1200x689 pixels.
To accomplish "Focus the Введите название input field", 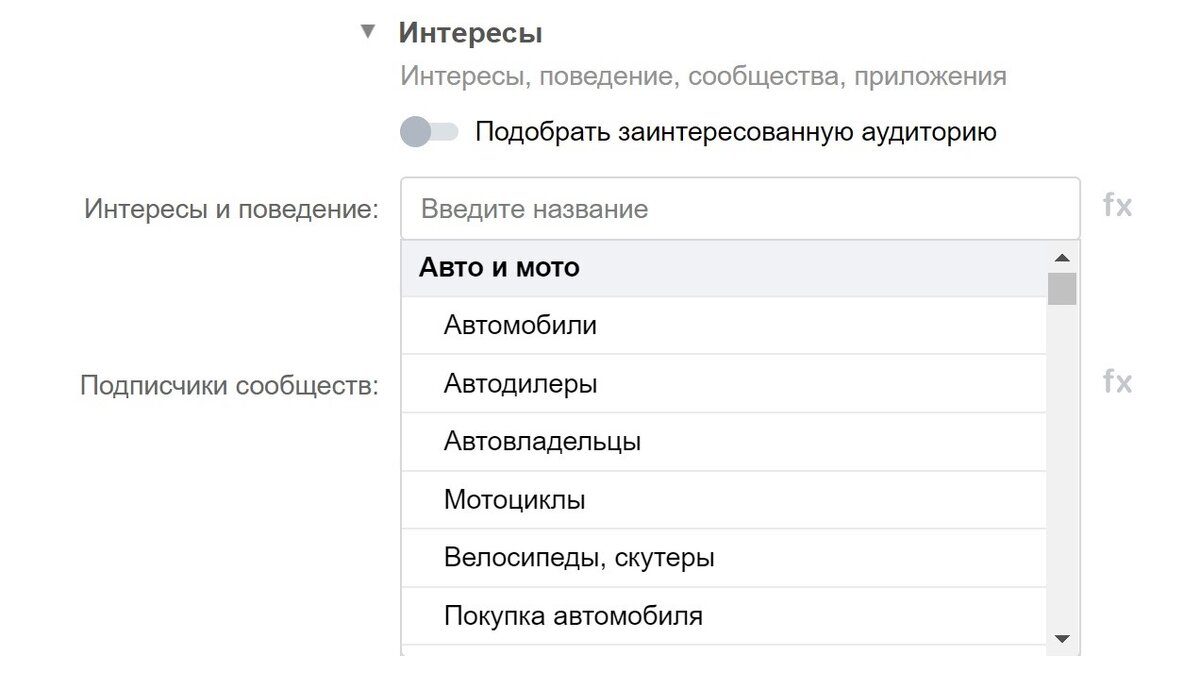I will coord(740,209).
